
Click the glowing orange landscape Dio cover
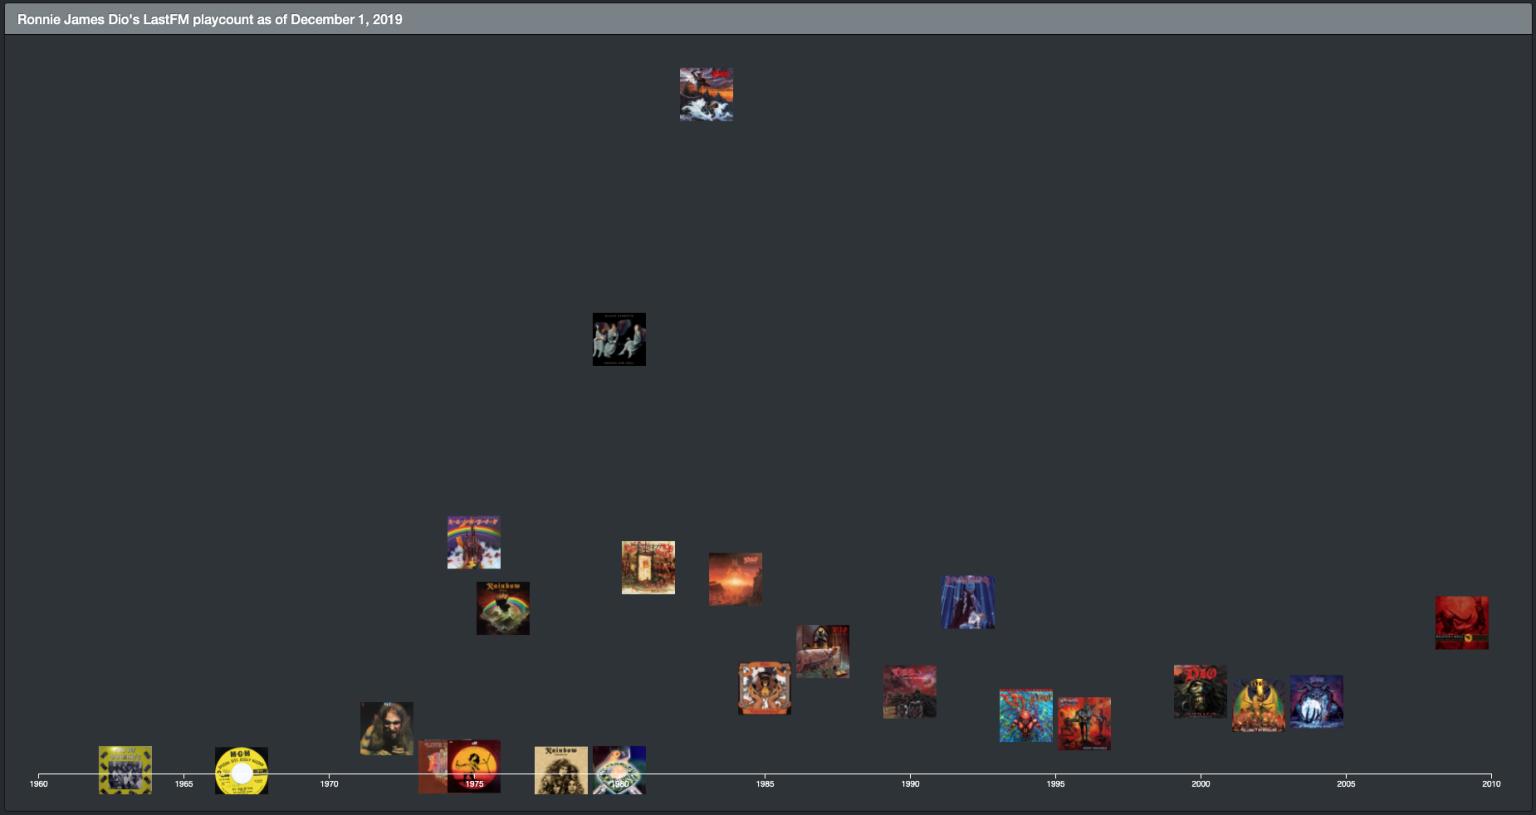point(735,579)
